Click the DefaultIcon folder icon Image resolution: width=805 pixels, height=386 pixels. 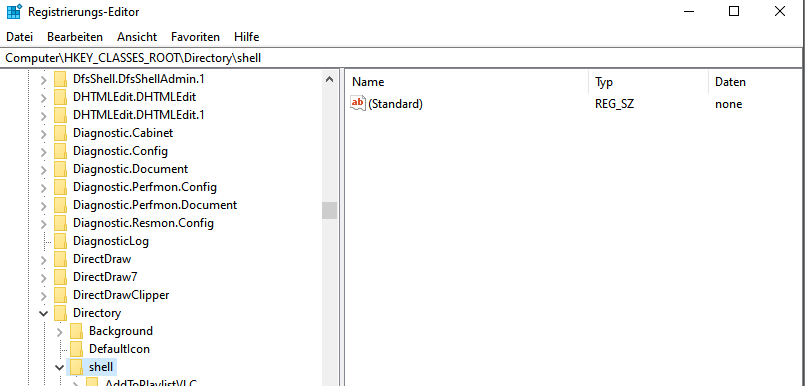point(76,349)
